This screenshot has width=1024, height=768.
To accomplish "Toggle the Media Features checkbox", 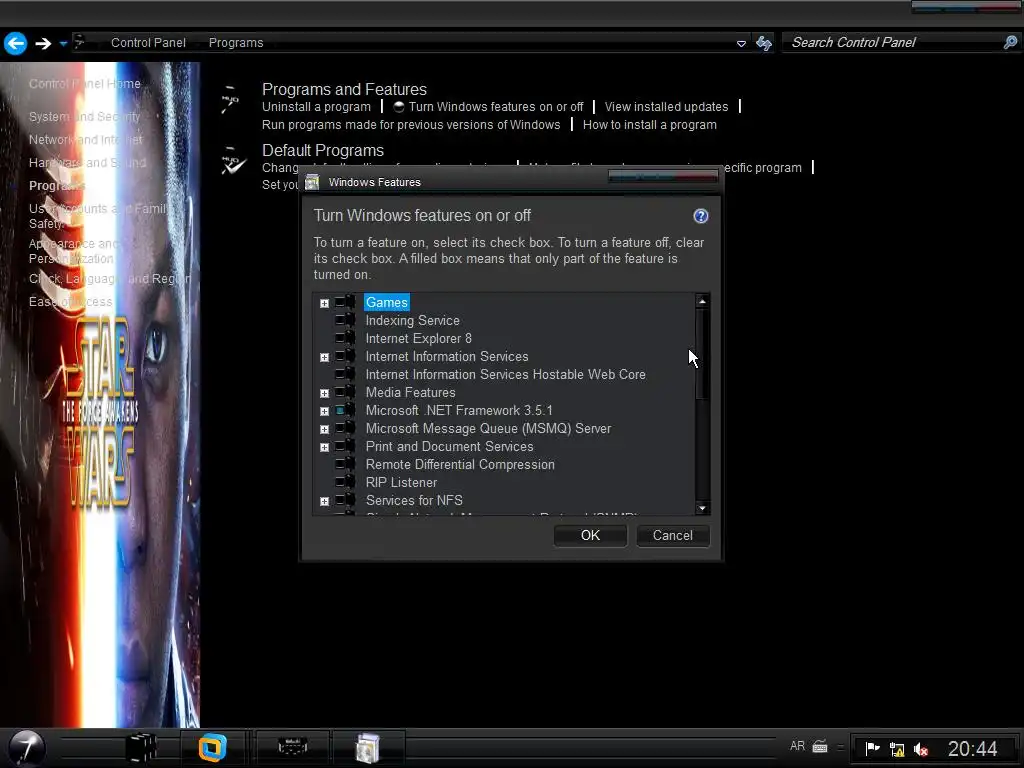I will point(340,392).
